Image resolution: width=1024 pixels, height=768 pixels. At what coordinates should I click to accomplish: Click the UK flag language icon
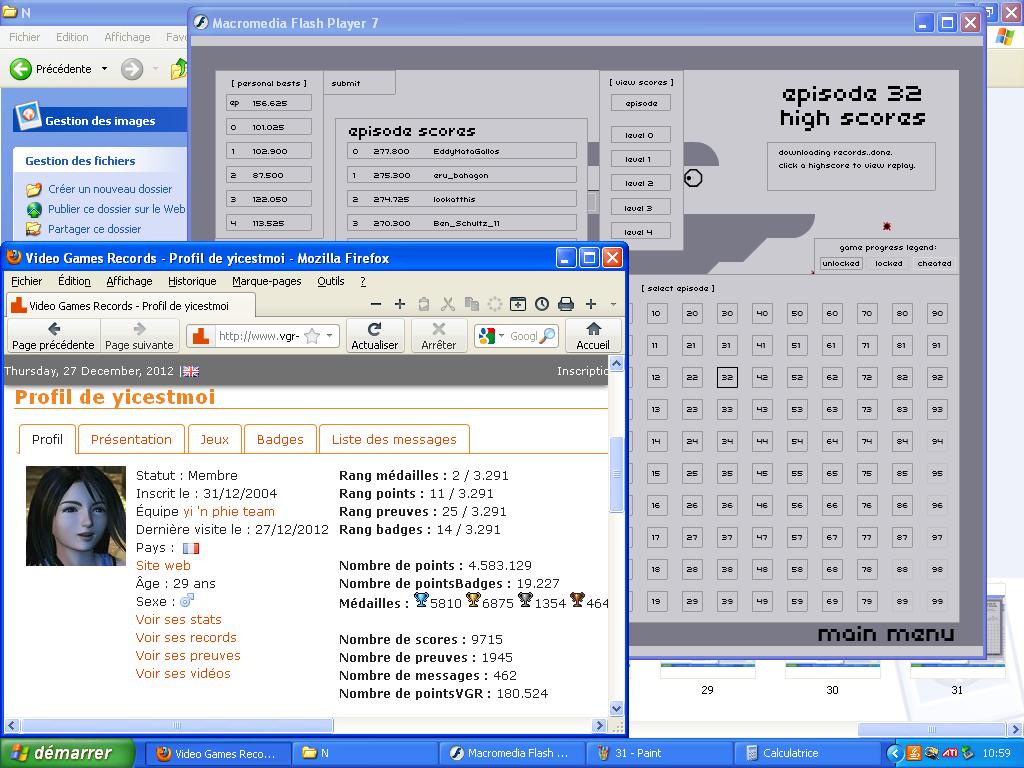pyautogui.click(x=190, y=371)
